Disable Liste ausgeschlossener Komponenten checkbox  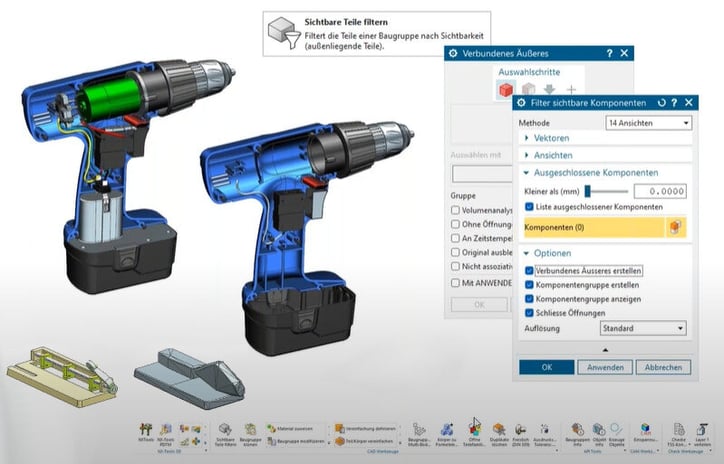pos(530,207)
